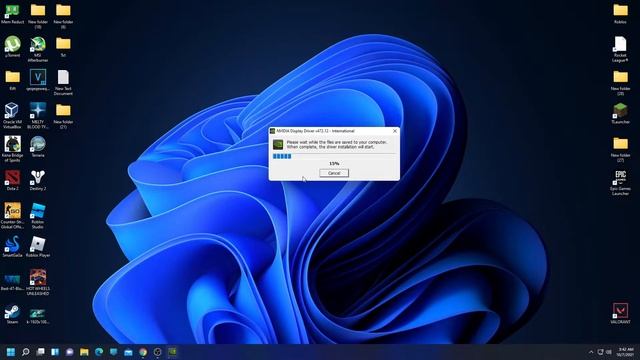Show hidden system tray icons
Viewport: 640px width, 360px height.
point(591,352)
